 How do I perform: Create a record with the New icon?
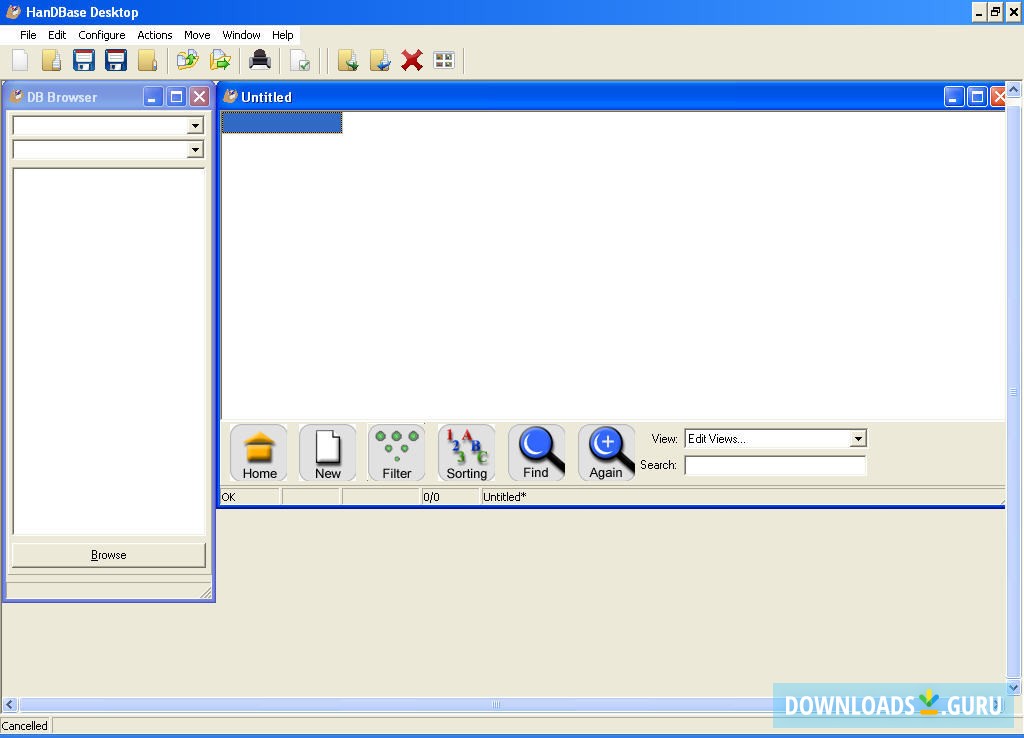click(x=327, y=452)
